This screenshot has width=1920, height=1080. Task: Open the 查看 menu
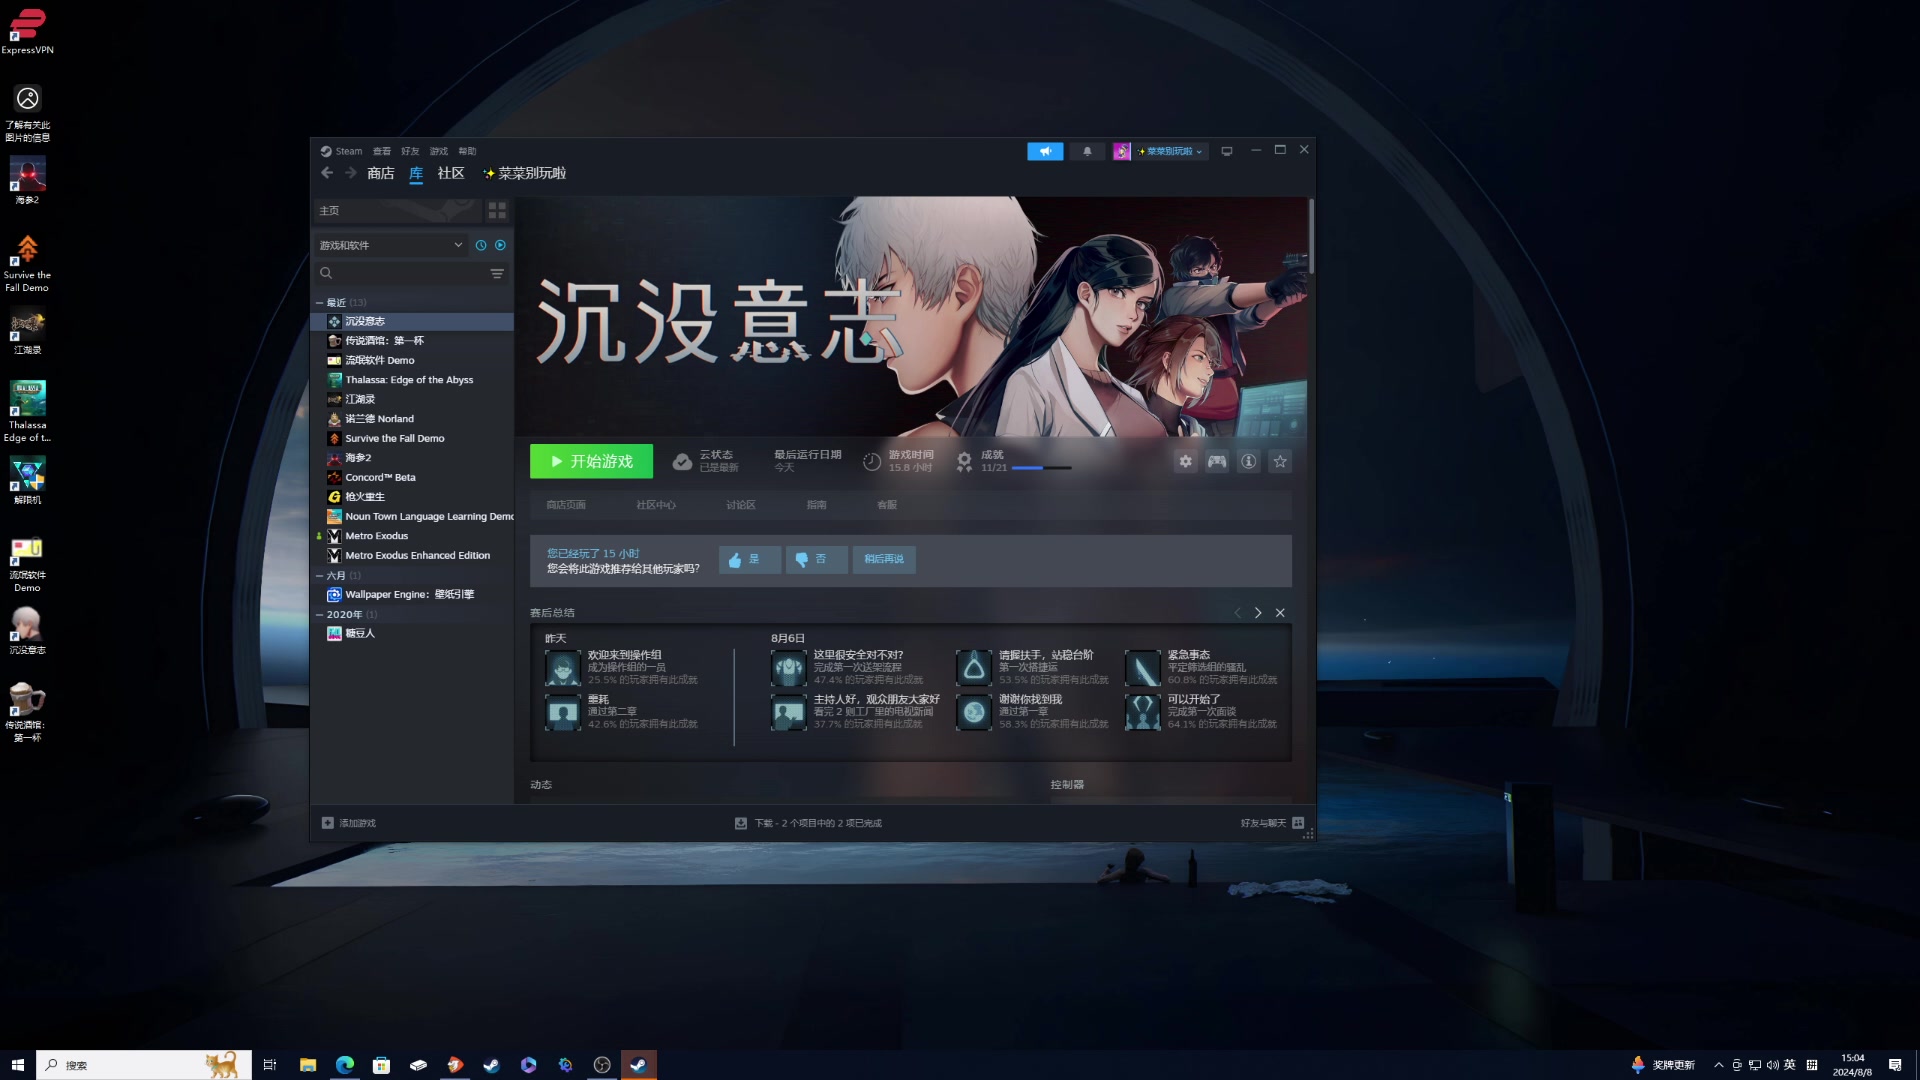382,151
